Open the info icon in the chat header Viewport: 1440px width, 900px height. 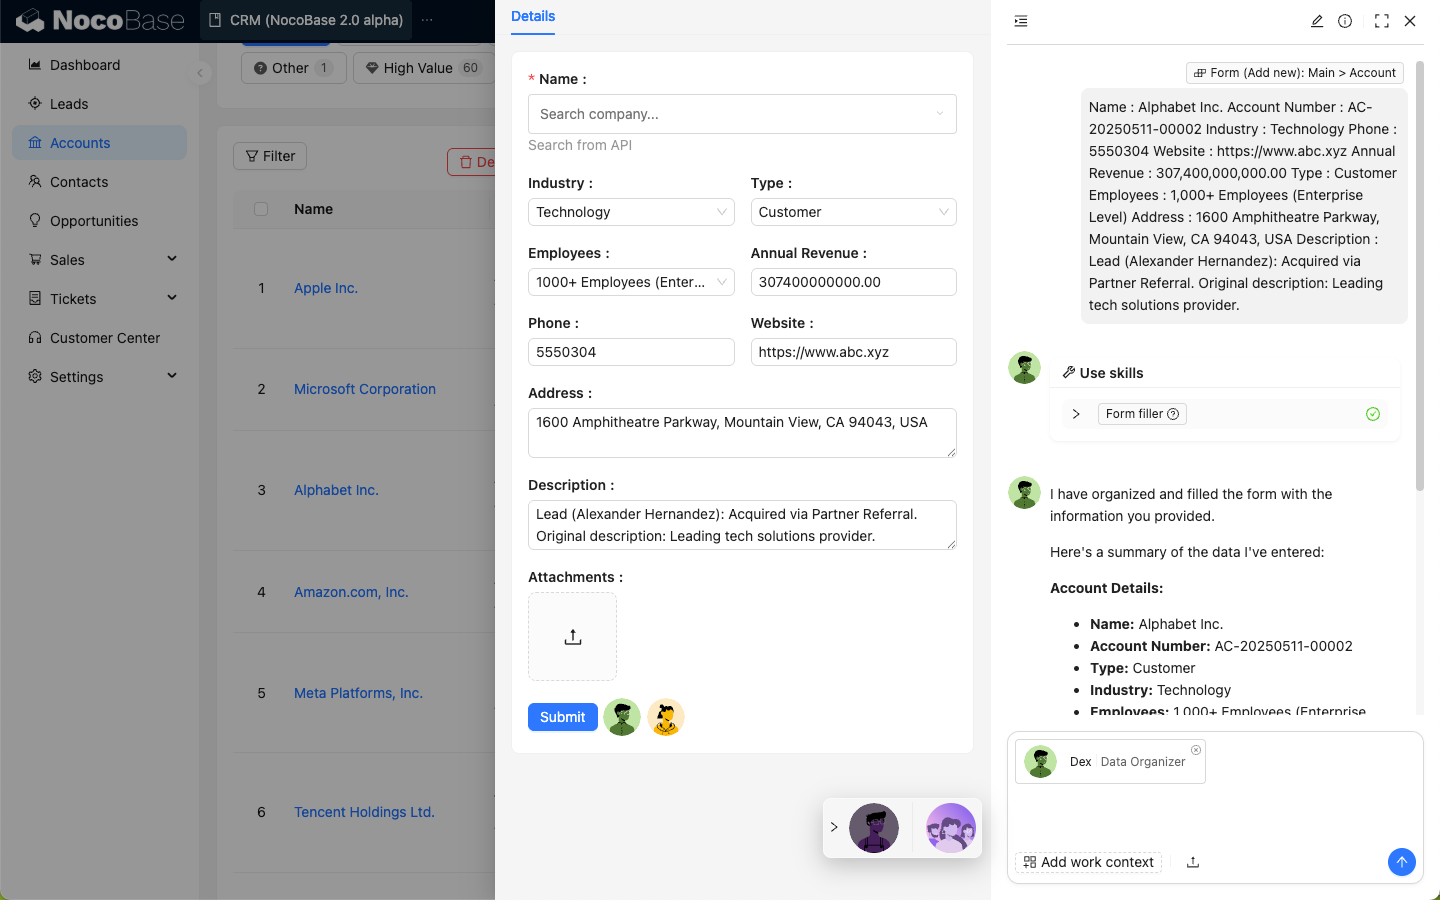pos(1345,21)
